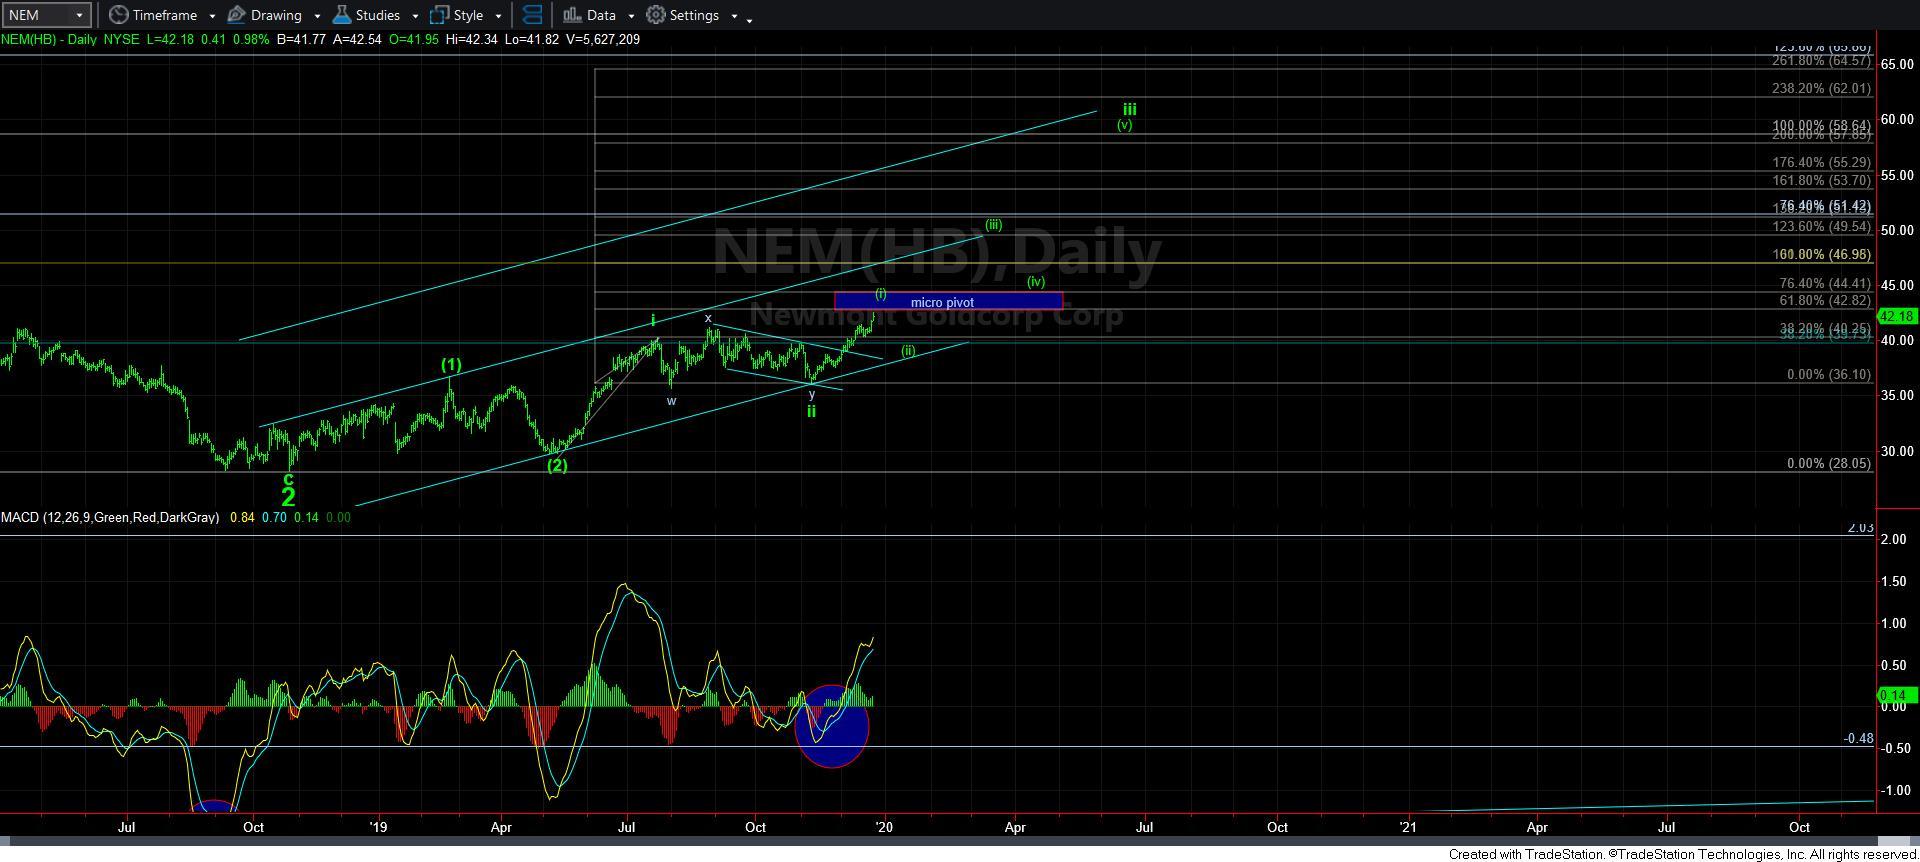Select the Fibonacci label 176.40% (55.29)
The height and width of the screenshot is (862, 1920).
1820,162
